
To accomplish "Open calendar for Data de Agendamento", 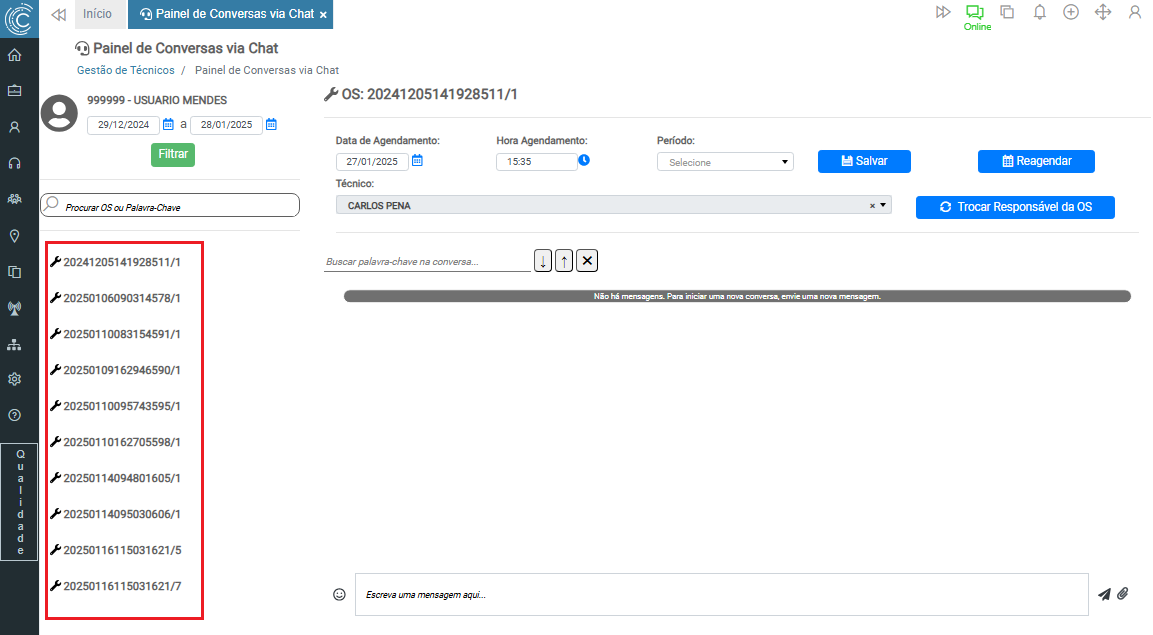I will click(x=418, y=161).
